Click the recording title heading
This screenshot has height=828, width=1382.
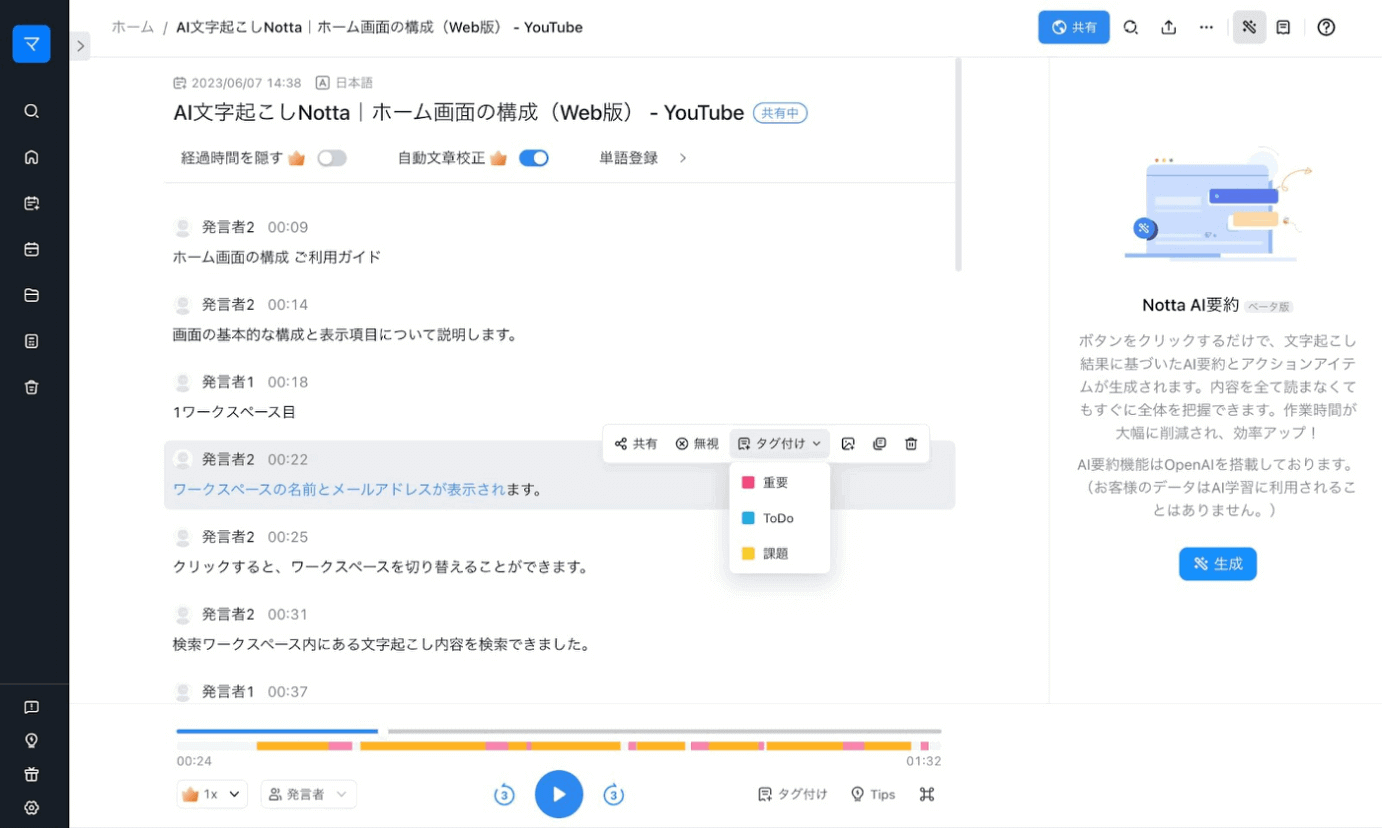[459, 113]
